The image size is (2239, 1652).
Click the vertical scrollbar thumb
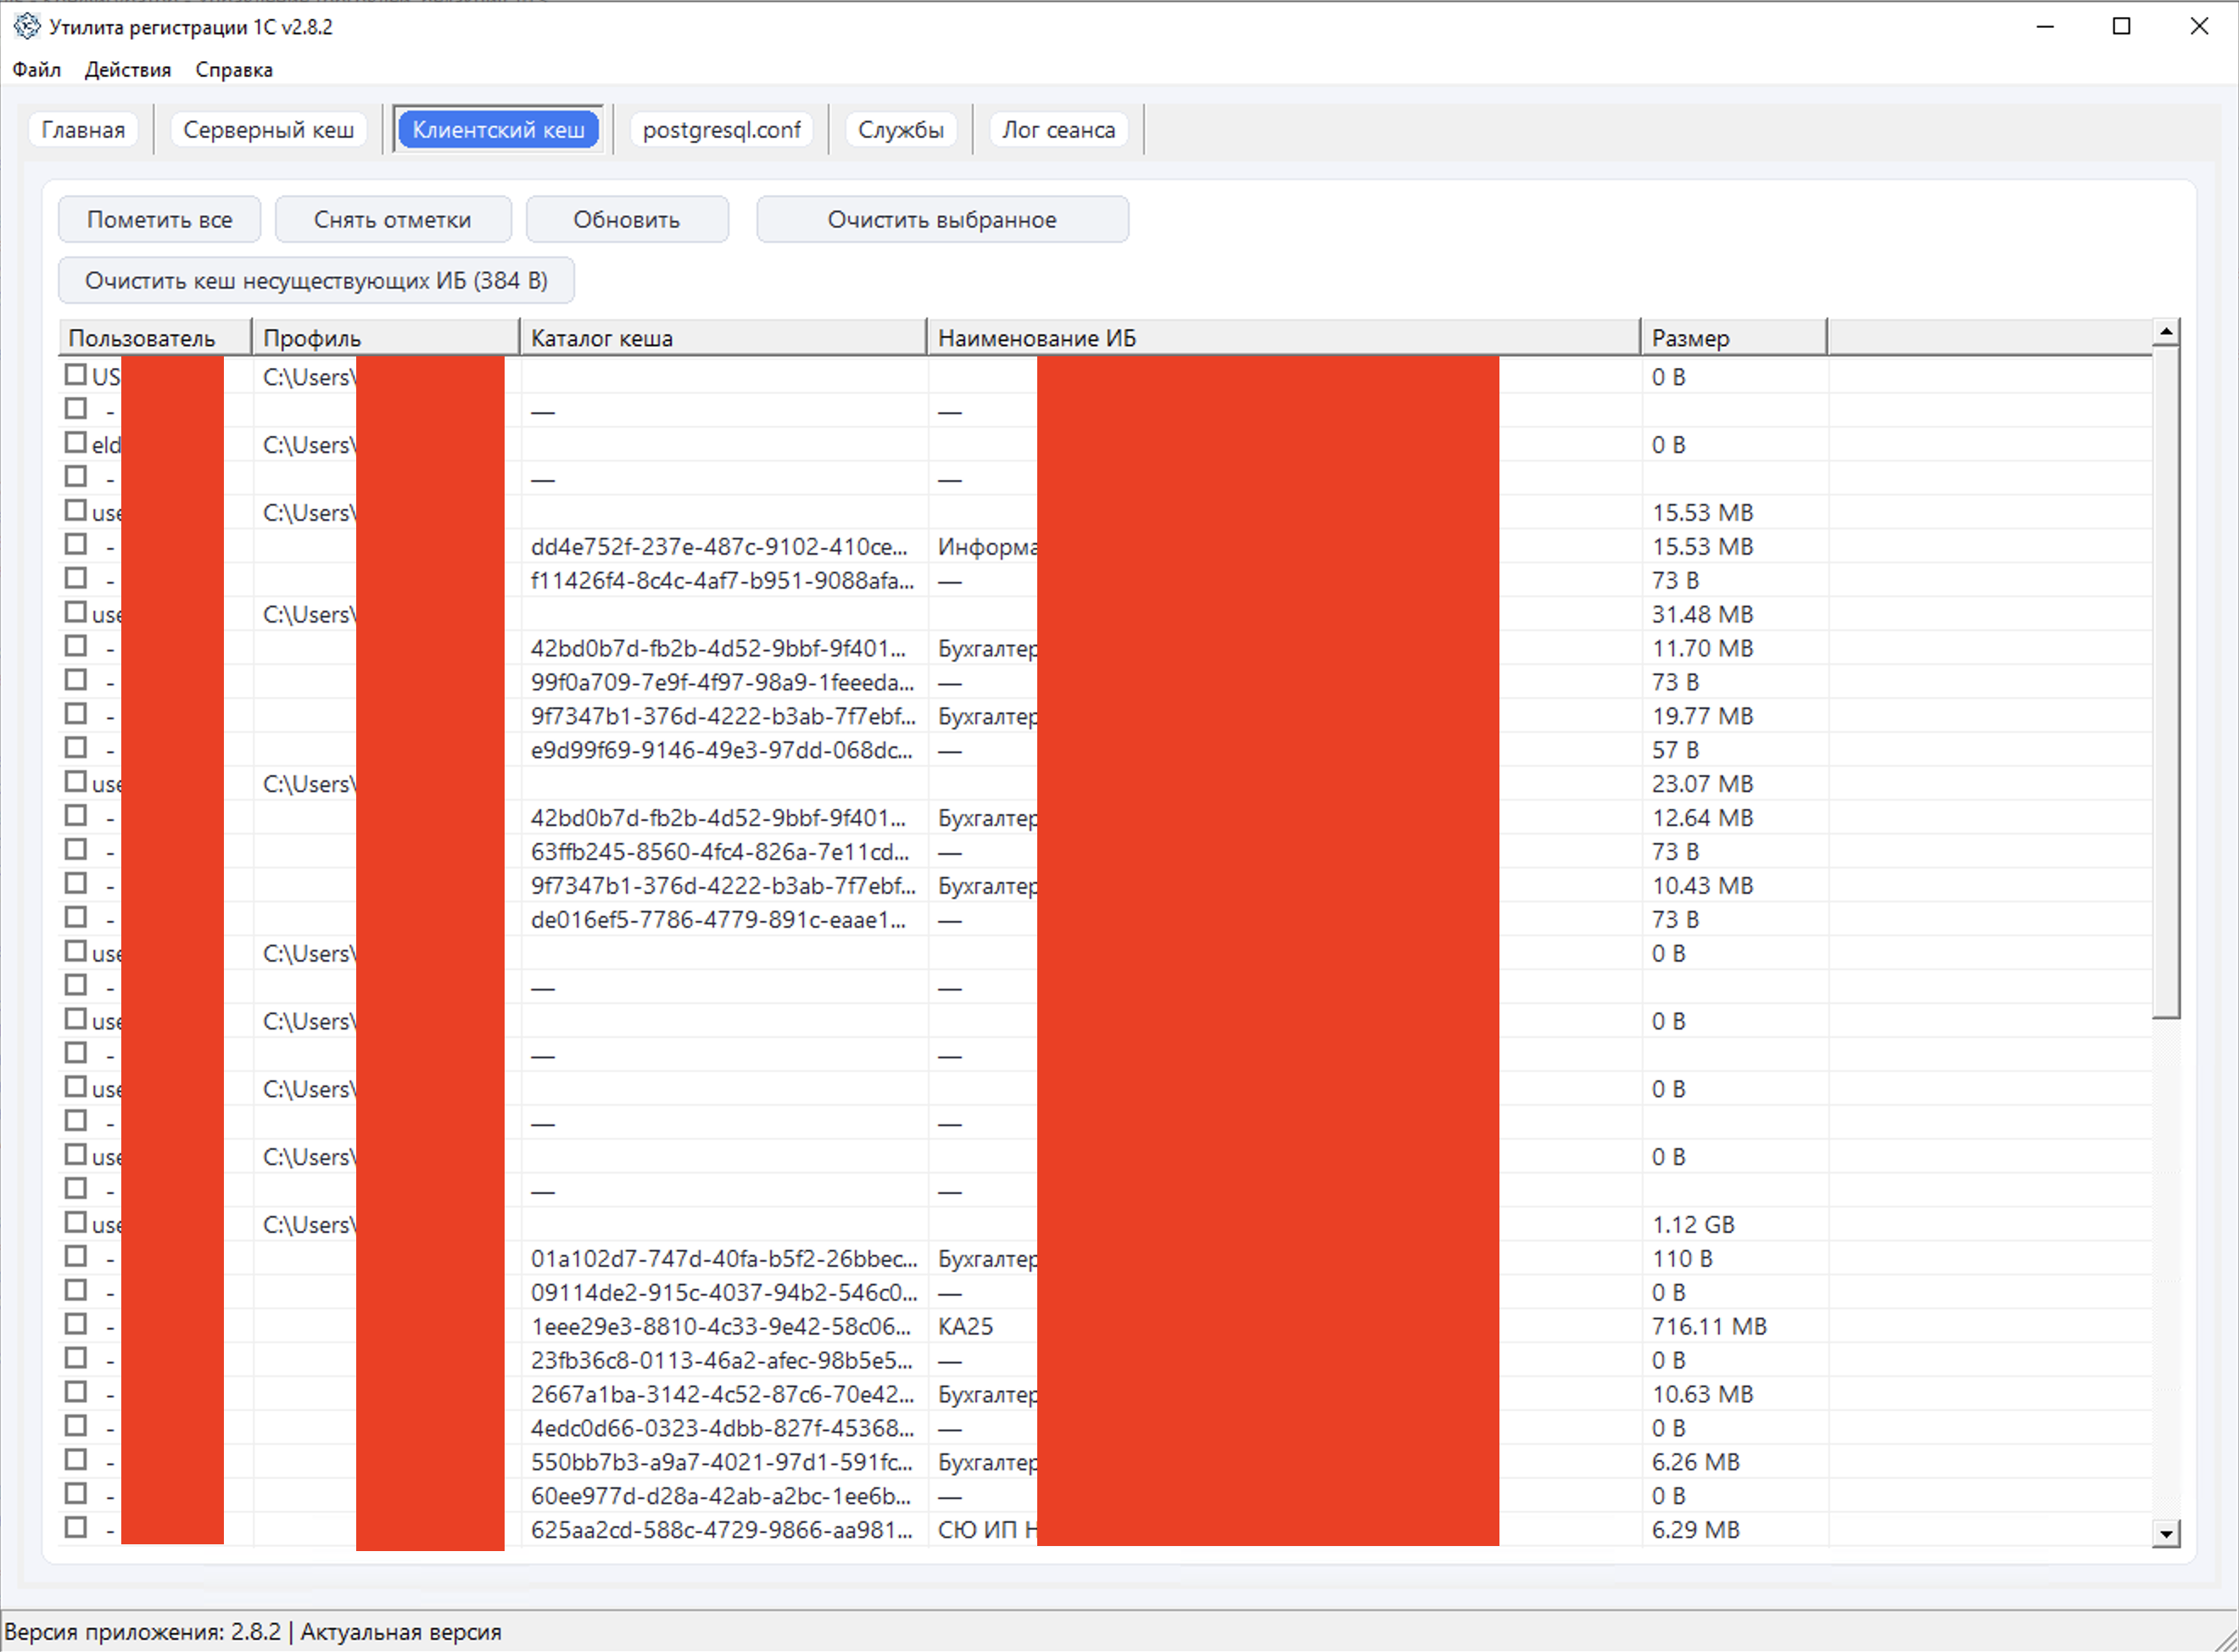[2165, 680]
